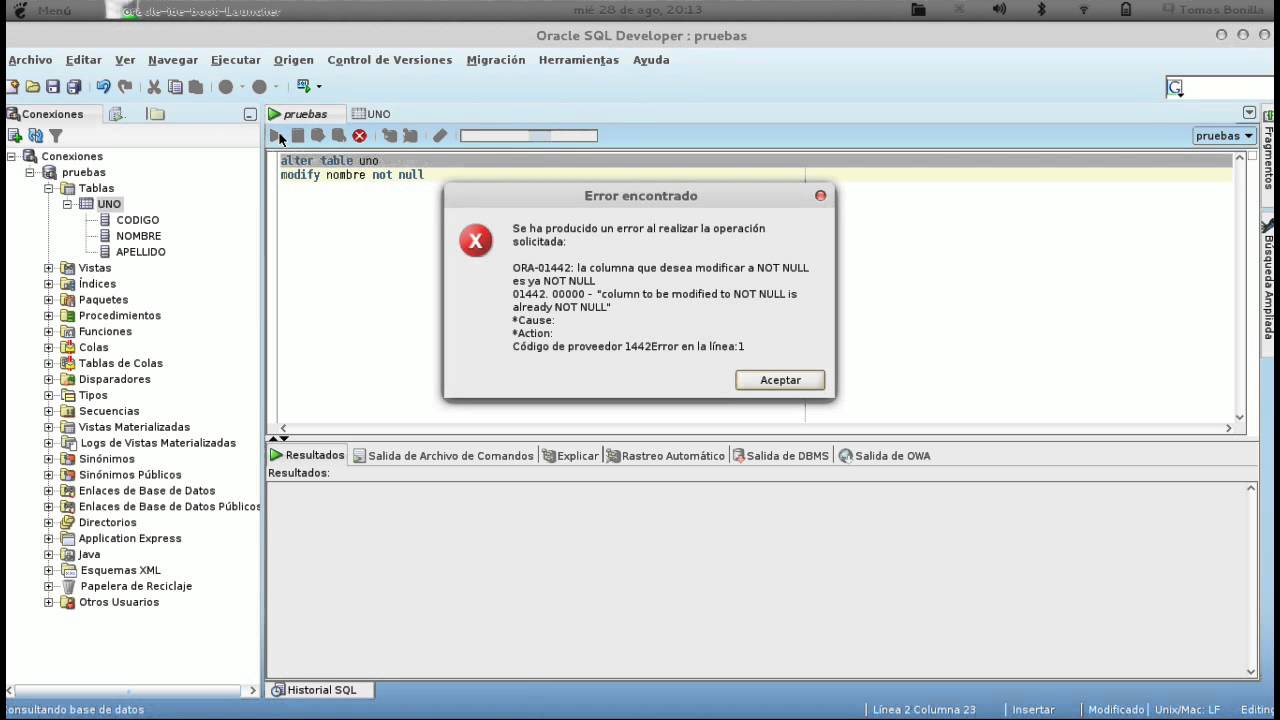Click the Filter funnel icon in Conexiones panel

pos(56,136)
